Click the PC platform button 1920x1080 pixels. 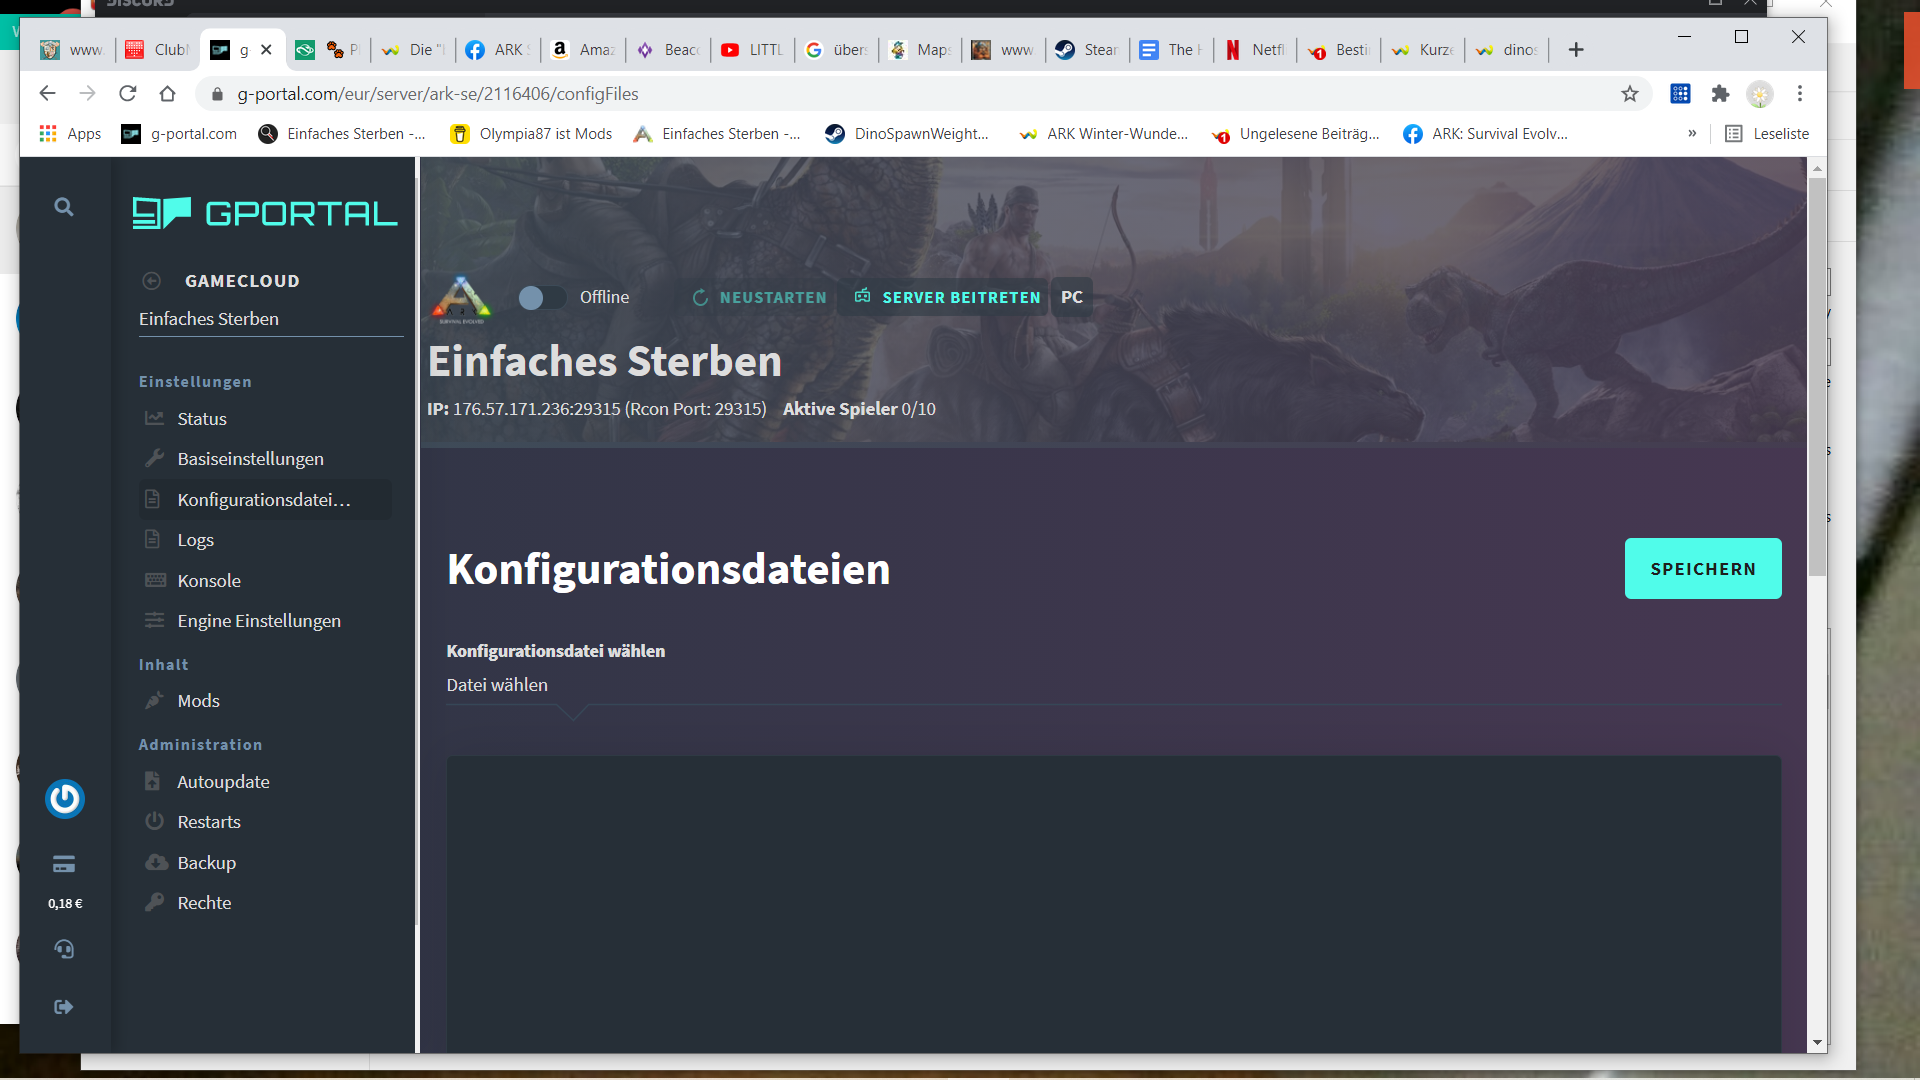(x=1072, y=298)
